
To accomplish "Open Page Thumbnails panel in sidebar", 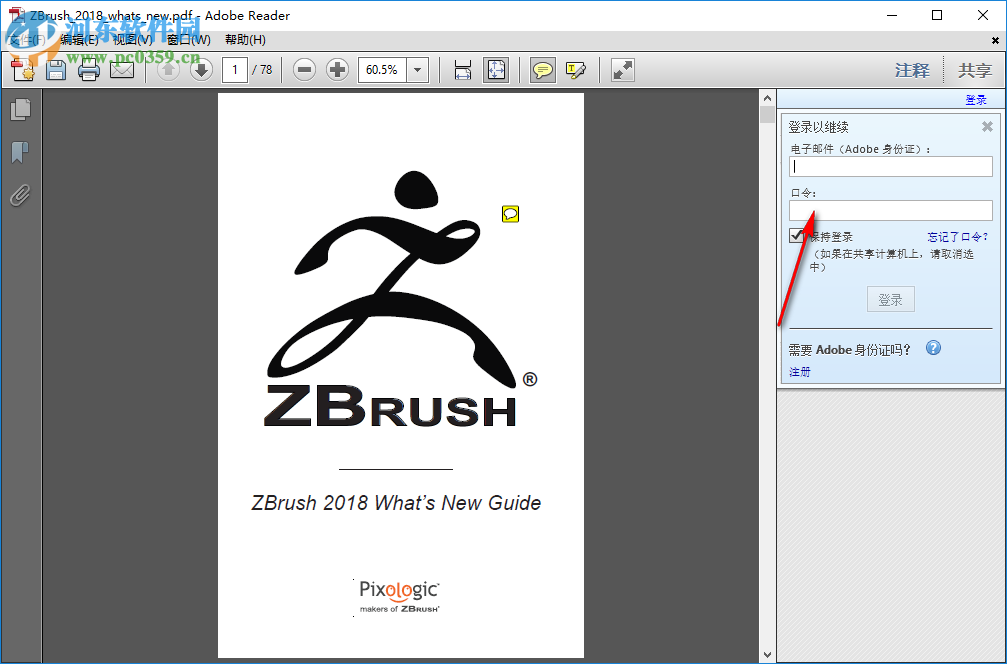I will point(21,110).
